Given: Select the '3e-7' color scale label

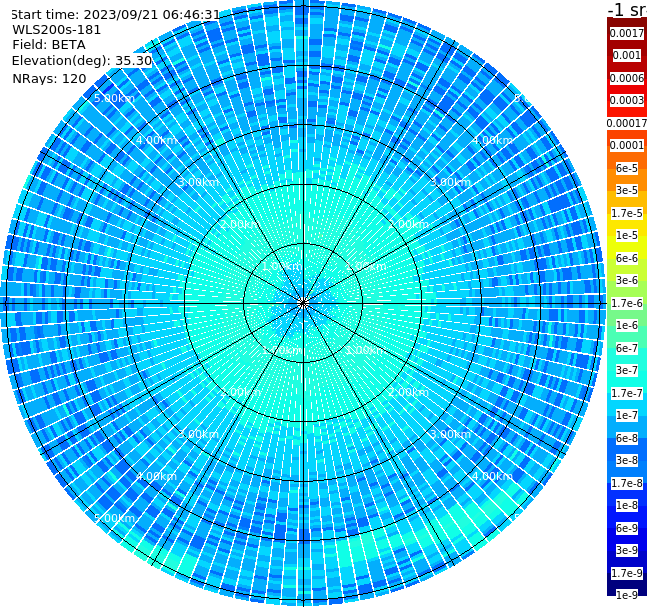Looking at the screenshot, I should tap(627, 371).
